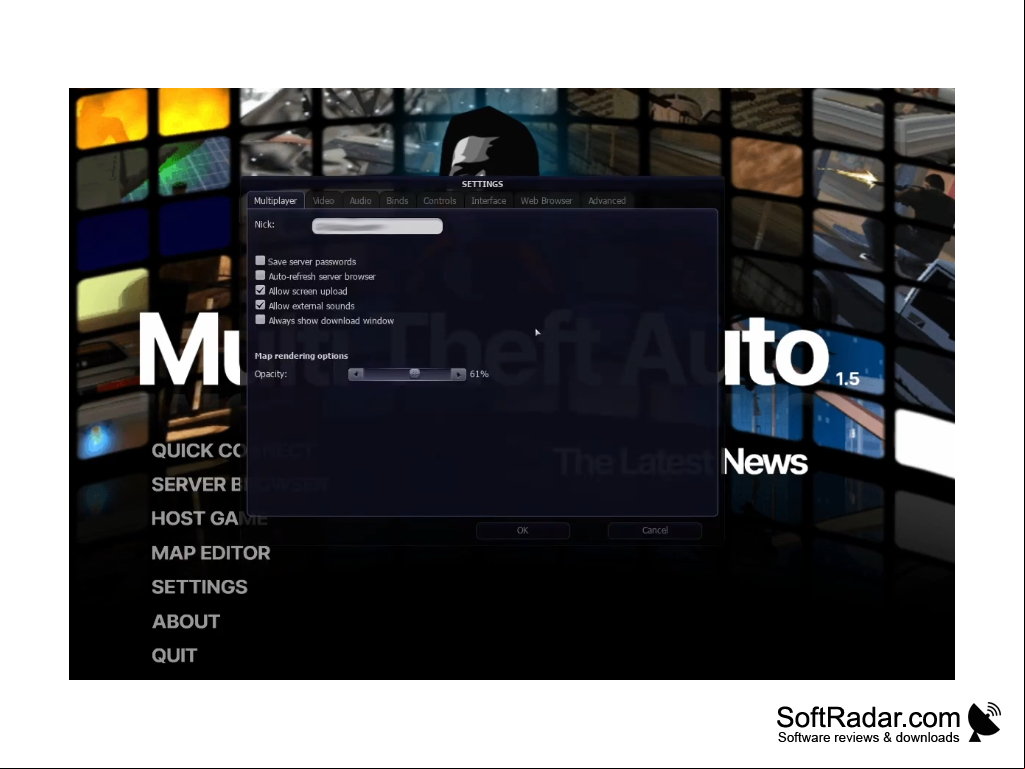
Task: Click the opacity slider left arrow
Action: (x=356, y=374)
